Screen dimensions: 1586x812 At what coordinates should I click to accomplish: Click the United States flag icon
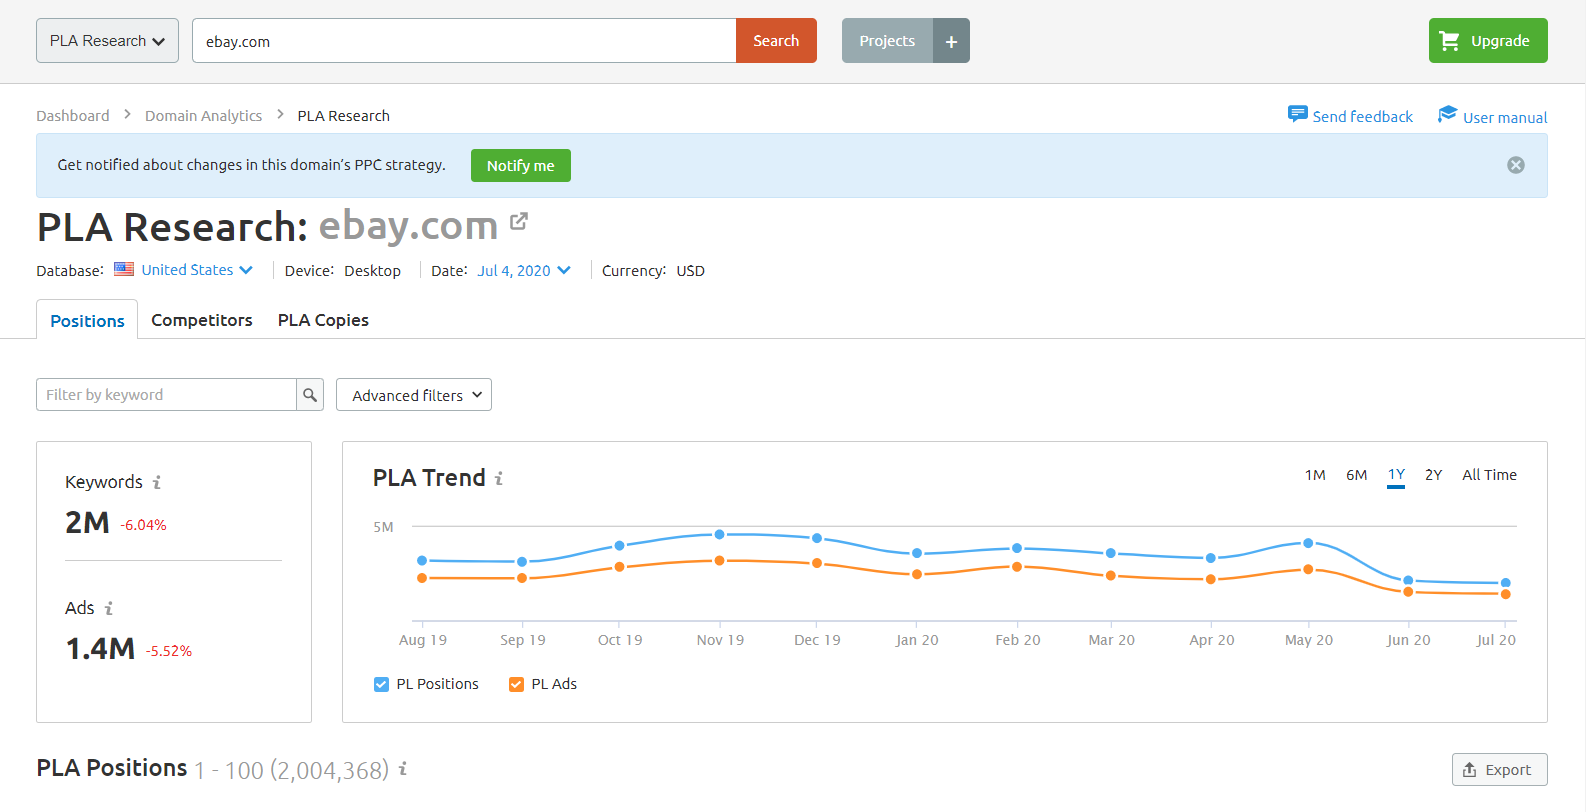pyautogui.click(x=124, y=269)
